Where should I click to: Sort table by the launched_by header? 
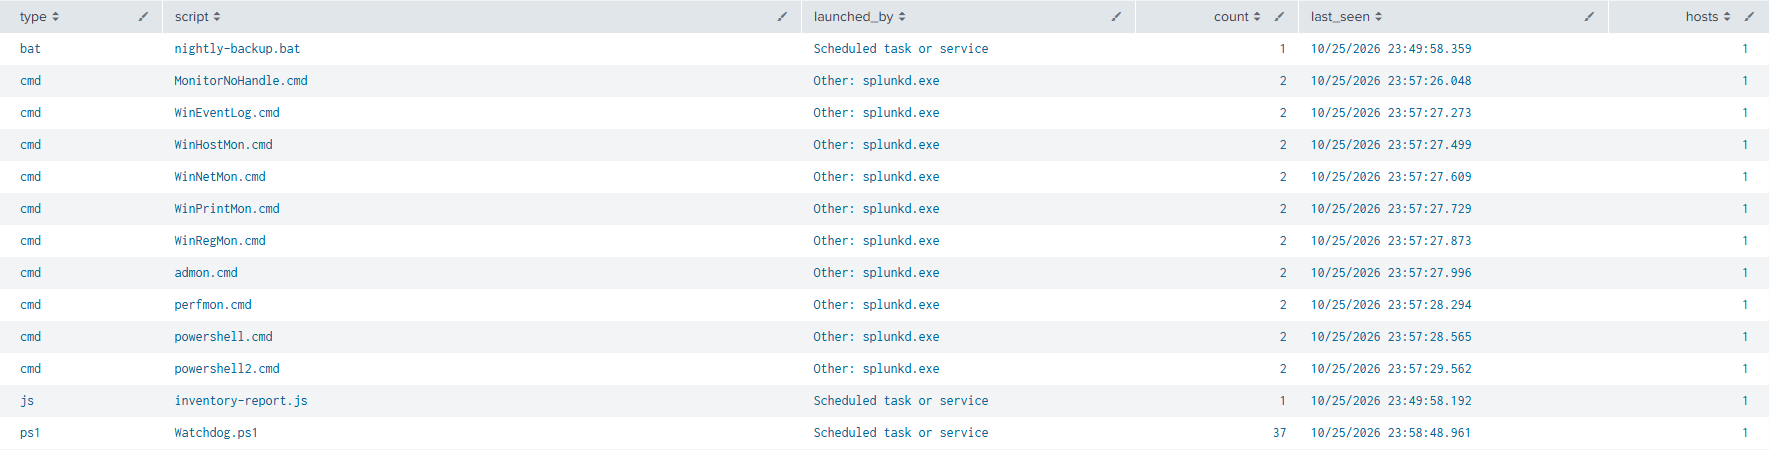(859, 17)
